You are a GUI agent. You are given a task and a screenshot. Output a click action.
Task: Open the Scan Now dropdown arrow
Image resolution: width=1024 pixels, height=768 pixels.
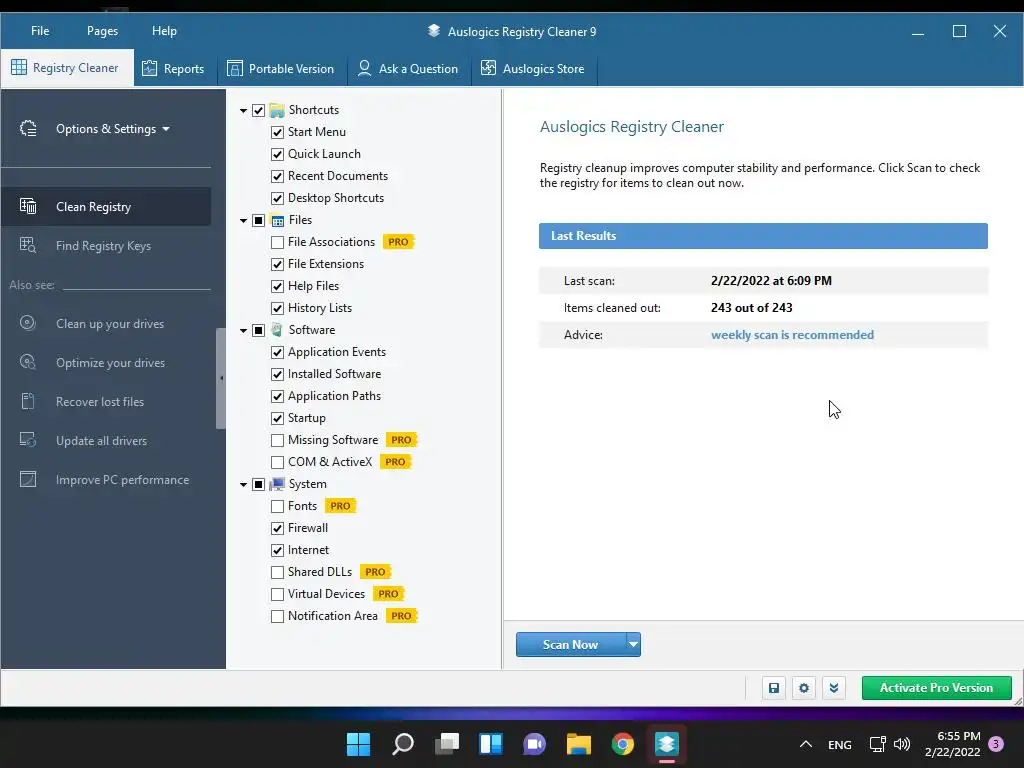pos(633,644)
